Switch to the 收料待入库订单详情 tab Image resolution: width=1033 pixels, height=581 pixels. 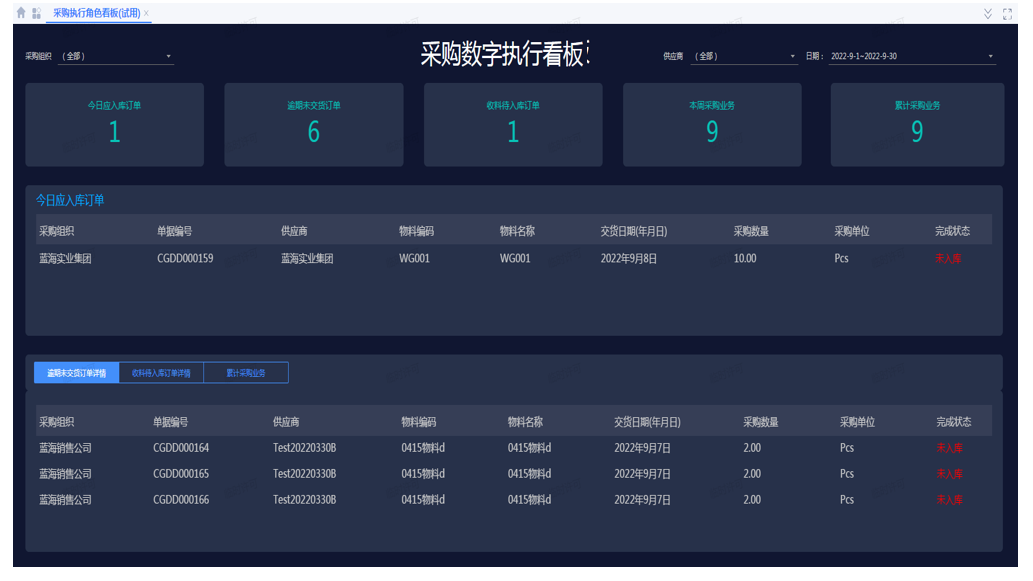pyautogui.click(x=164, y=371)
